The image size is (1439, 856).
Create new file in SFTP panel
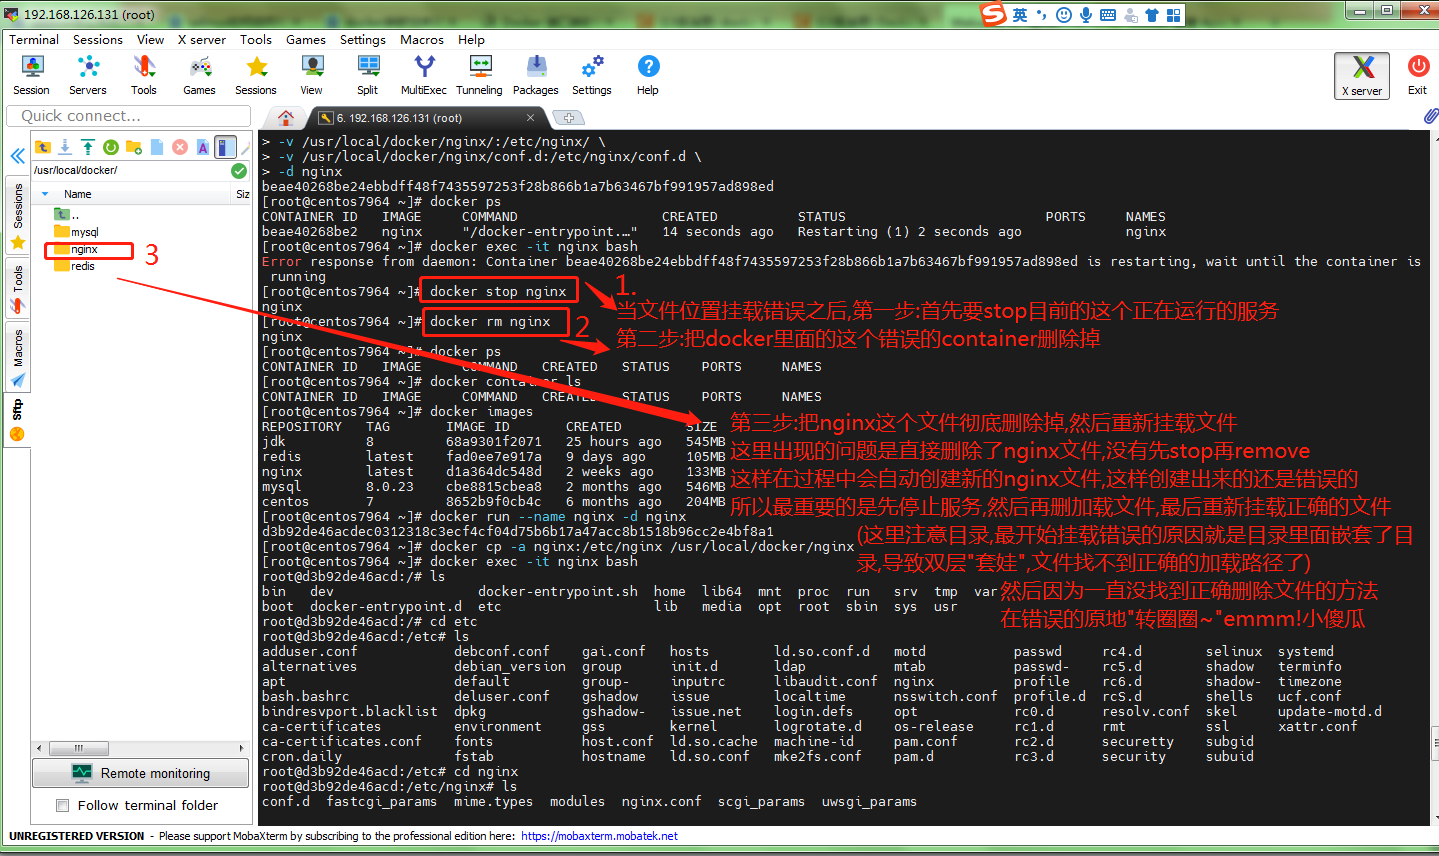point(157,147)
